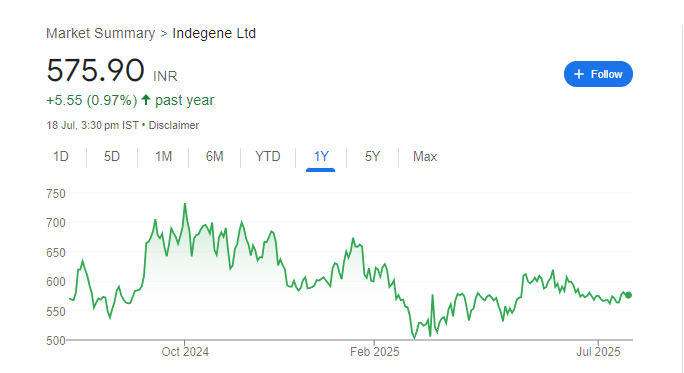Viewport: 684px width, 373px height.
Task: Click the INR currency label
Action: [x=165, y=76]
